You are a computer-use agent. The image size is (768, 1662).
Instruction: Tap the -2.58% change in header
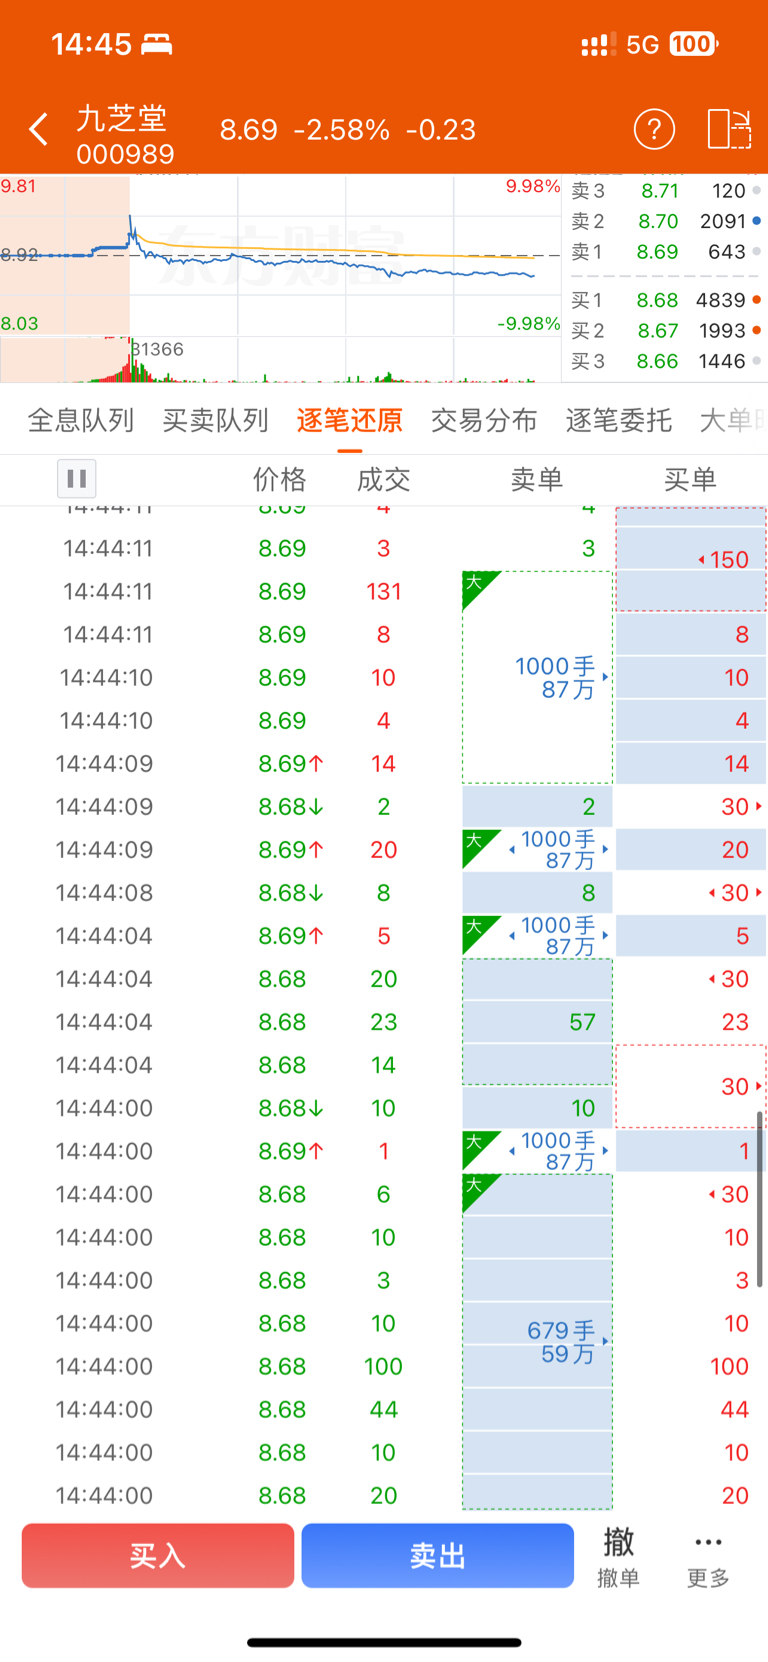point(342,130)
